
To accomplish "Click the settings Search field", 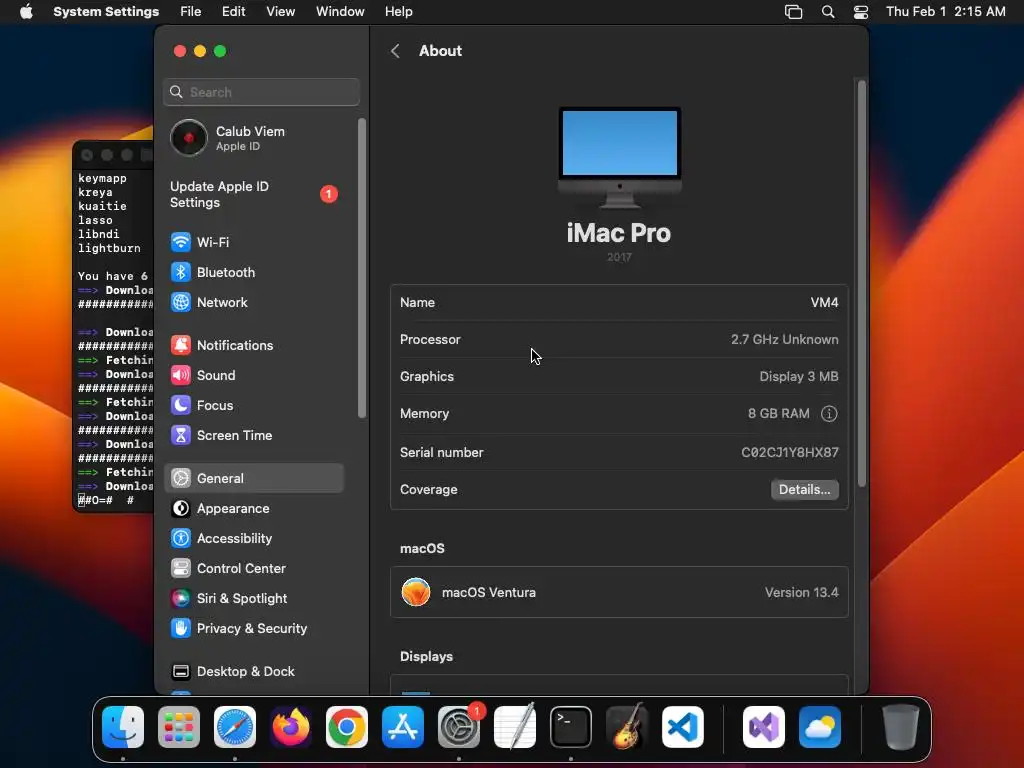I will pos(261,92).
